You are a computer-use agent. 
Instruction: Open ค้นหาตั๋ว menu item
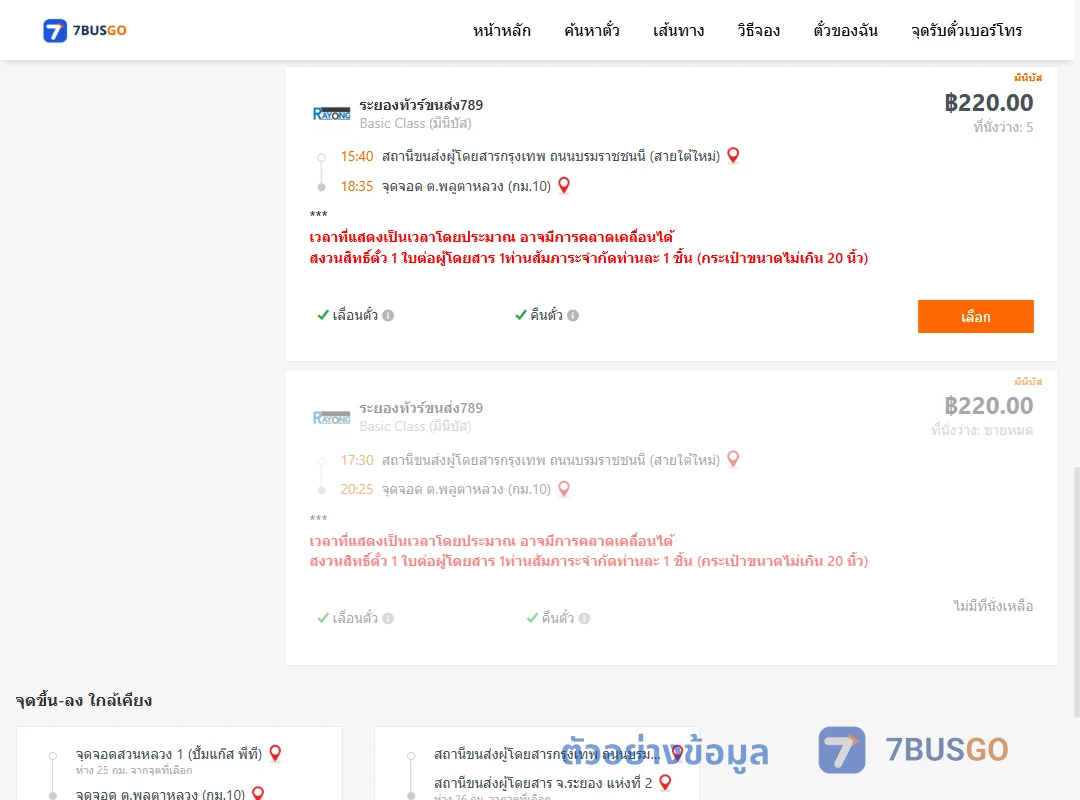point(592,30)
